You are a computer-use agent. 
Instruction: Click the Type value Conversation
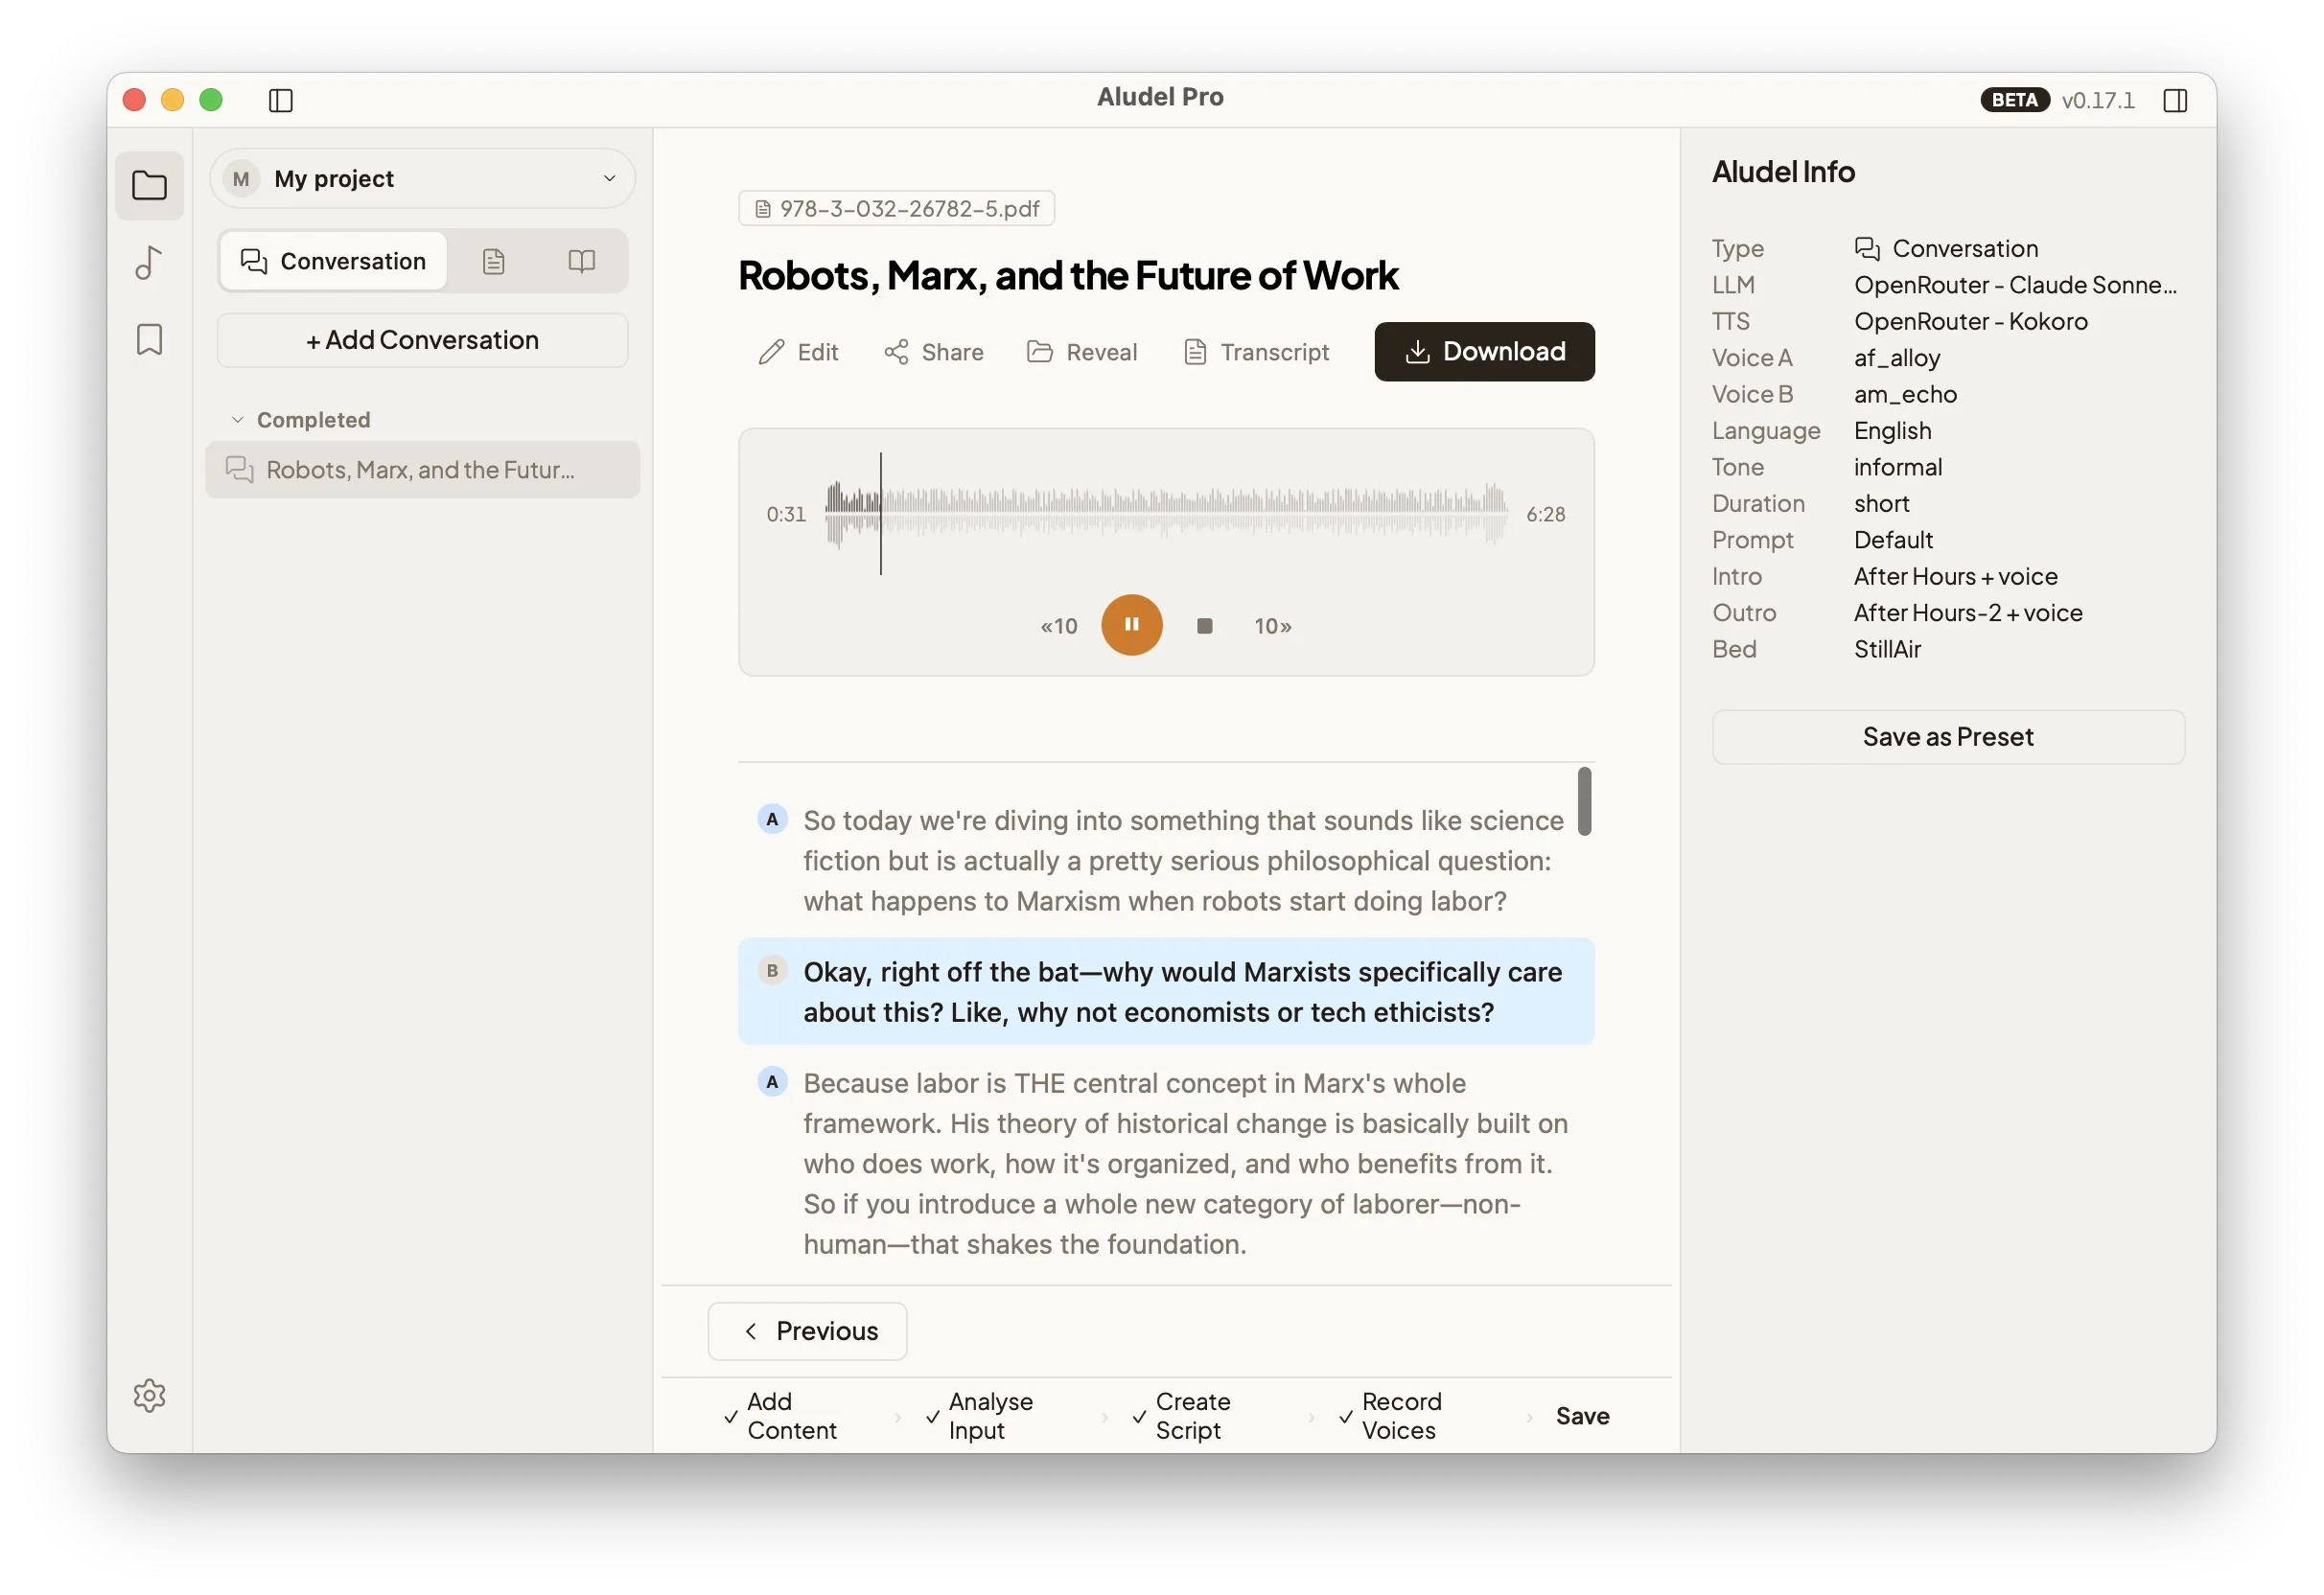(x=1945, y=248)
